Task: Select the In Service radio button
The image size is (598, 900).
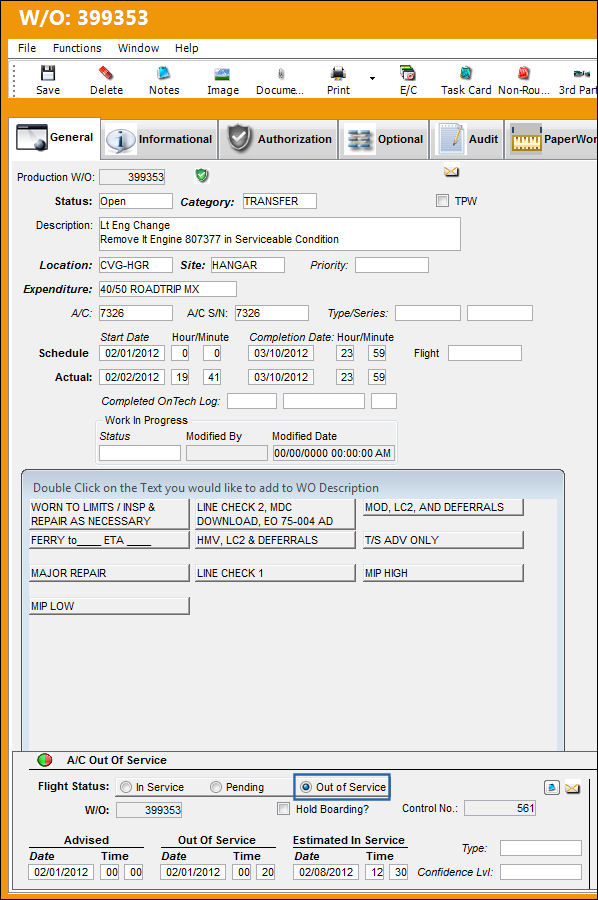Action: point(126,787)
